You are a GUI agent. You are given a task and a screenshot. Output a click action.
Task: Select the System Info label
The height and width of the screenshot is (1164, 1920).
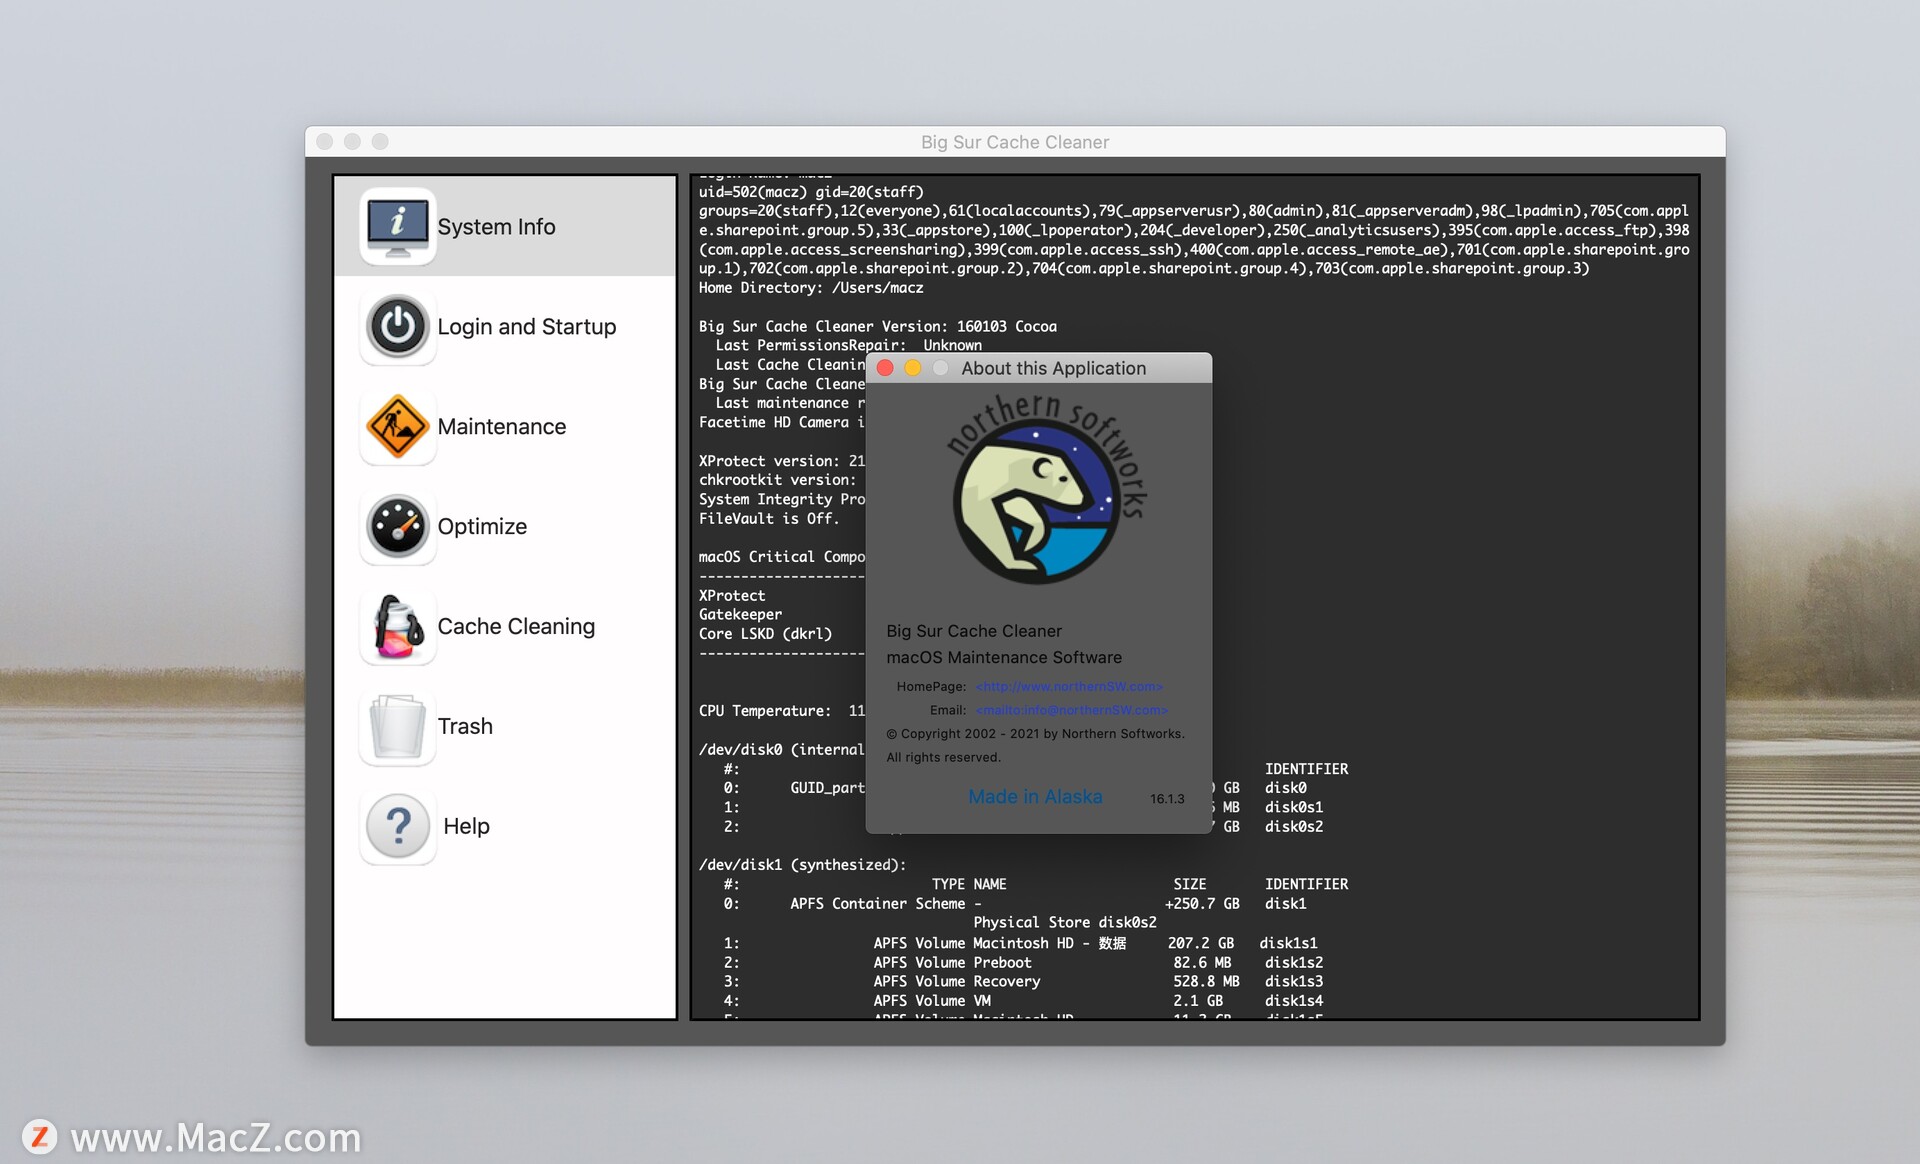496,227
